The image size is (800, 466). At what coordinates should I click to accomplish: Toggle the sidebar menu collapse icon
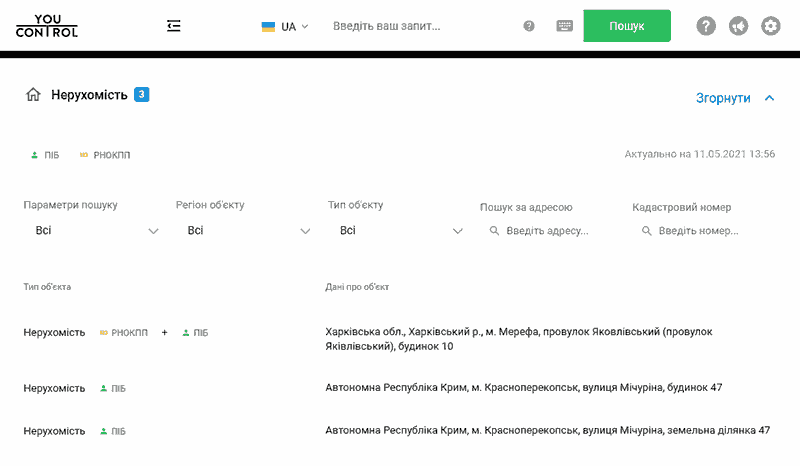173,26
